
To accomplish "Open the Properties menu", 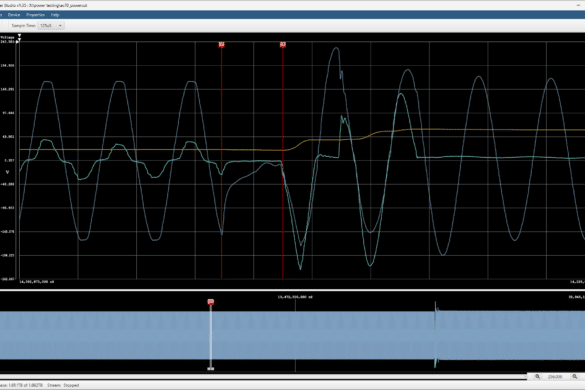I will [35, 15].
